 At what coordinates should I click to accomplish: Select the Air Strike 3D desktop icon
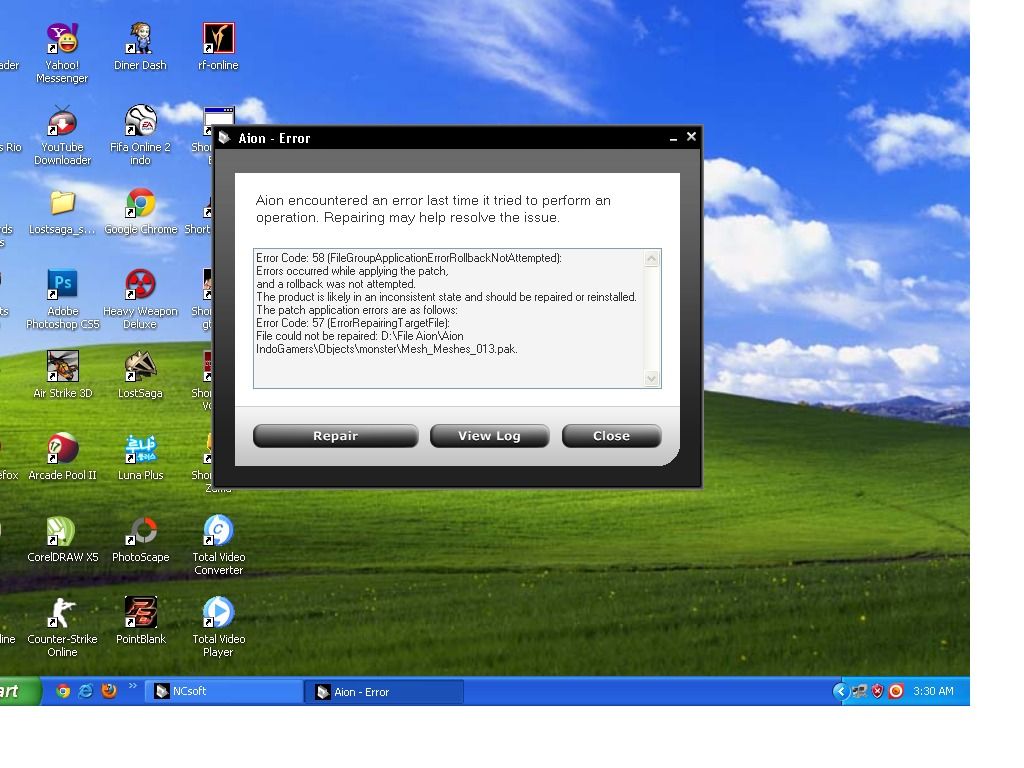click(x=63, y=375)
